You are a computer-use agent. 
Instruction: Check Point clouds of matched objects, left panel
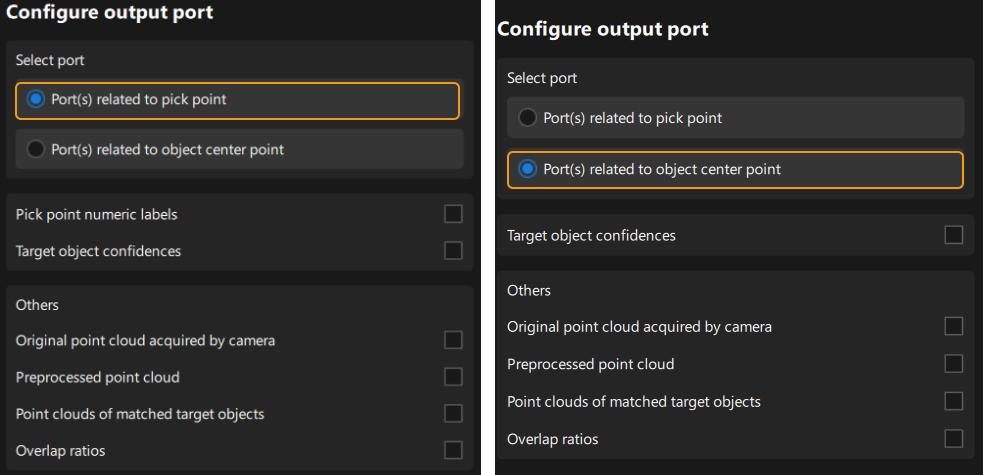453,413
